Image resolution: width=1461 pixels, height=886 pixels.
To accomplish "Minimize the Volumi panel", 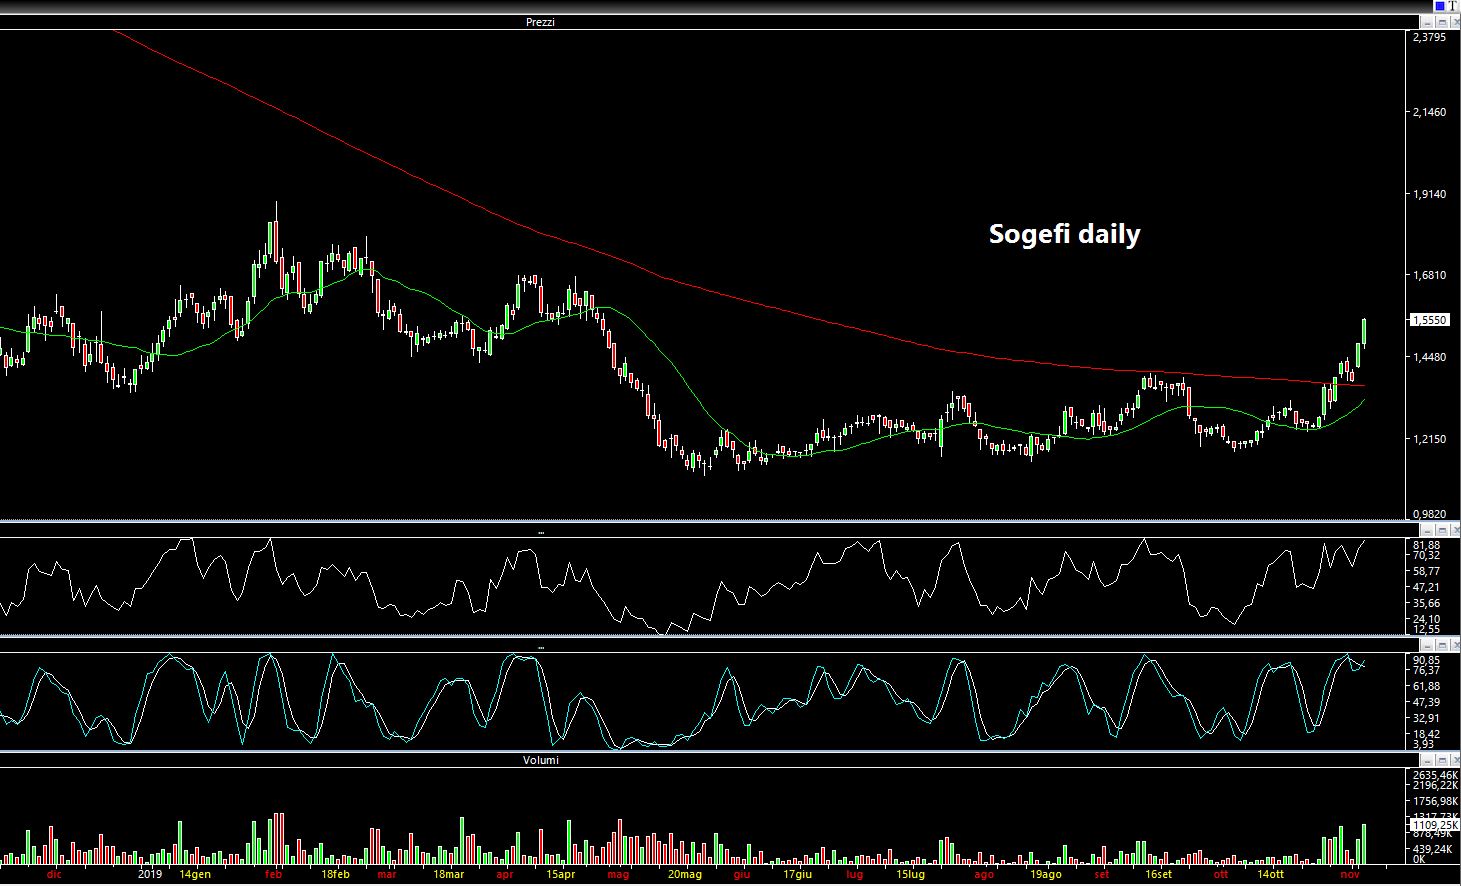I will 1427,760.
